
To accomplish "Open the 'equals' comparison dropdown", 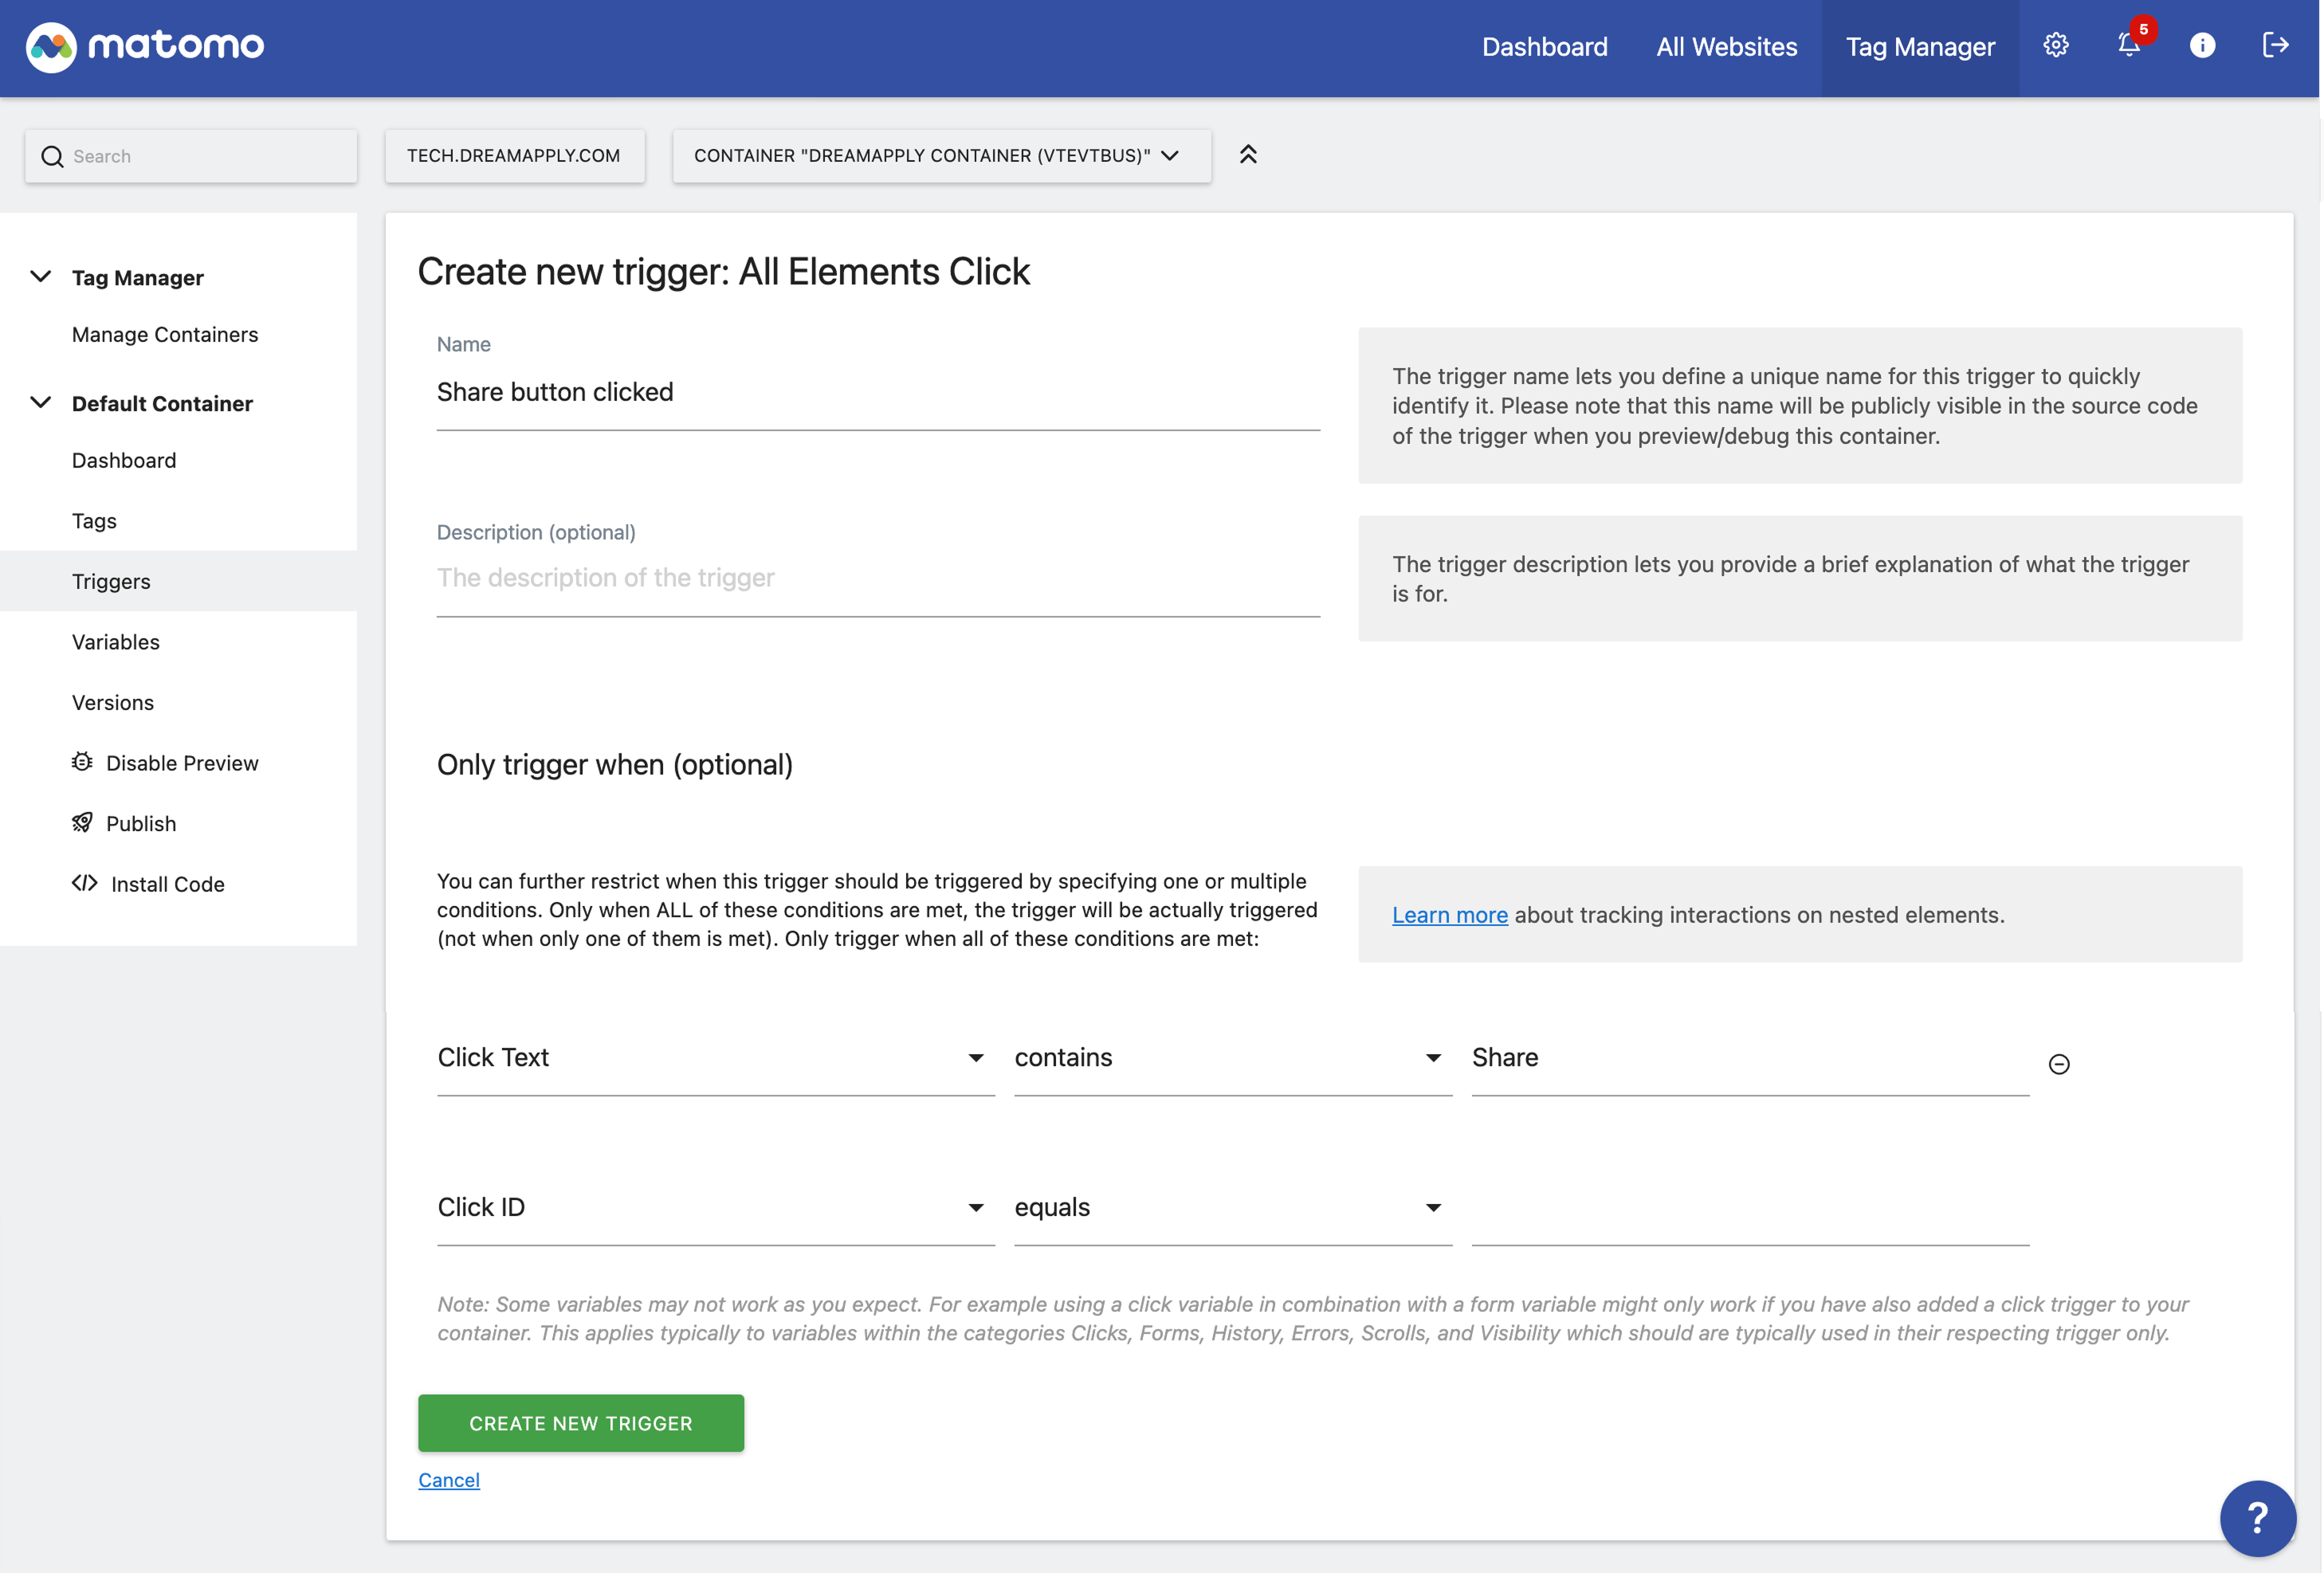I will coord(1232,1208).
